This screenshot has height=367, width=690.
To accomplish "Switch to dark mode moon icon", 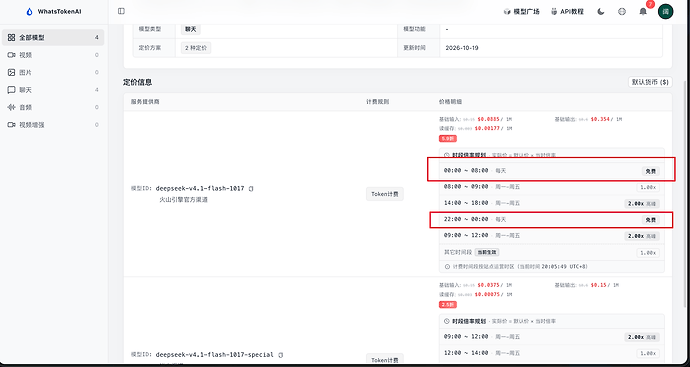I will point(601,12).
